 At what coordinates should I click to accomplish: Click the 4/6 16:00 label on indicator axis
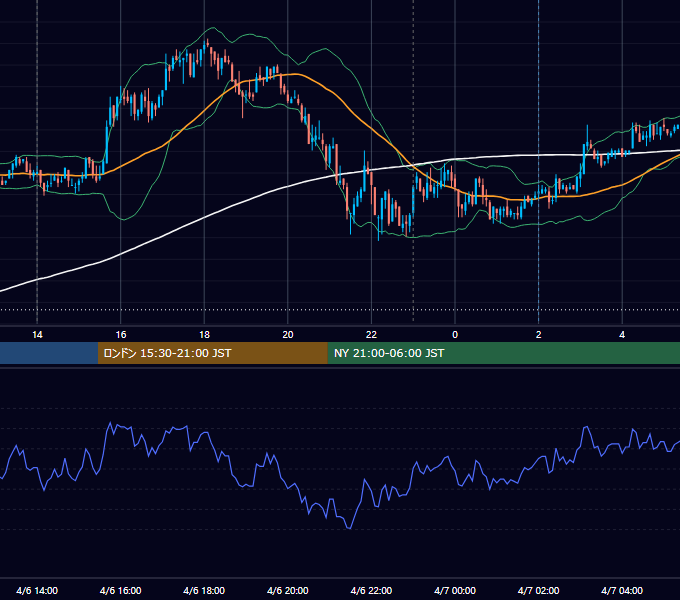coord(121,590)
